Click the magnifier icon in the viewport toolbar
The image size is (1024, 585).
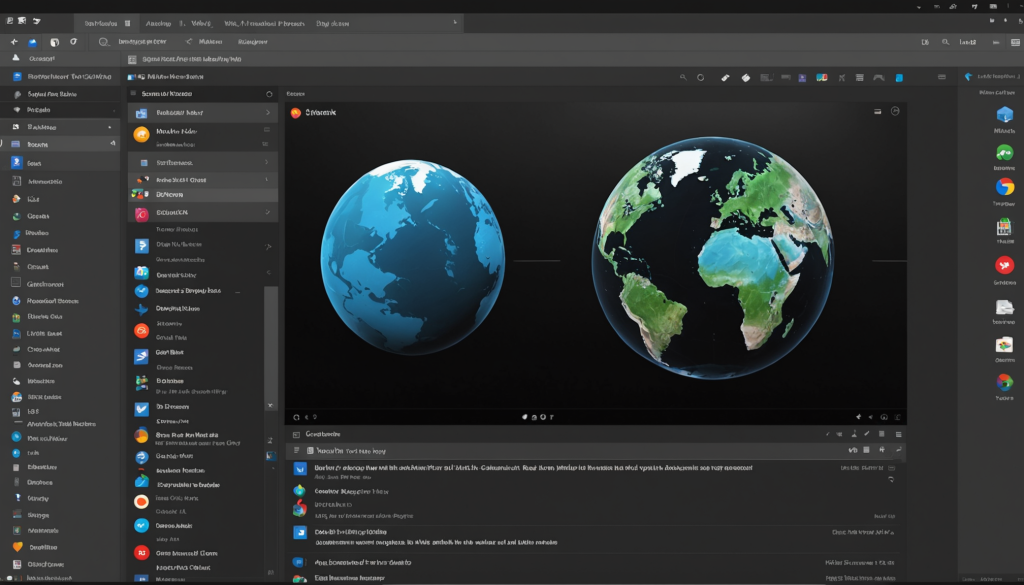click(x=683, y=77)
